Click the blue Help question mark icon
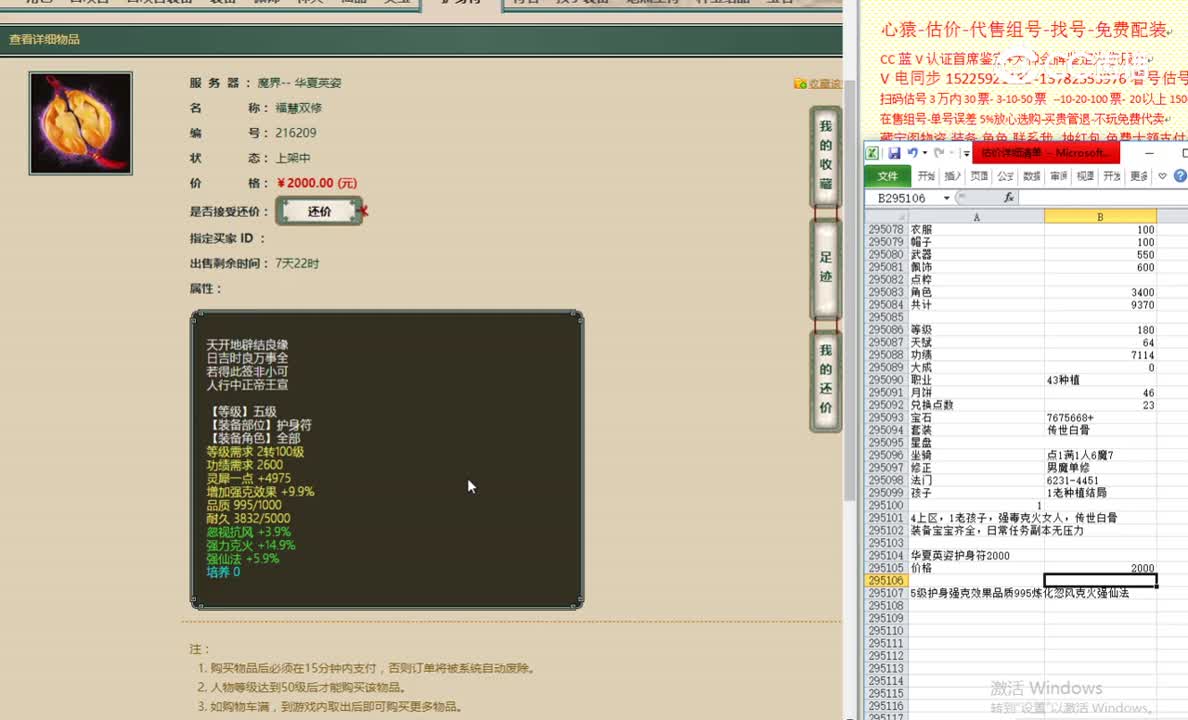1188x720 pixels. coord(1179,175)
